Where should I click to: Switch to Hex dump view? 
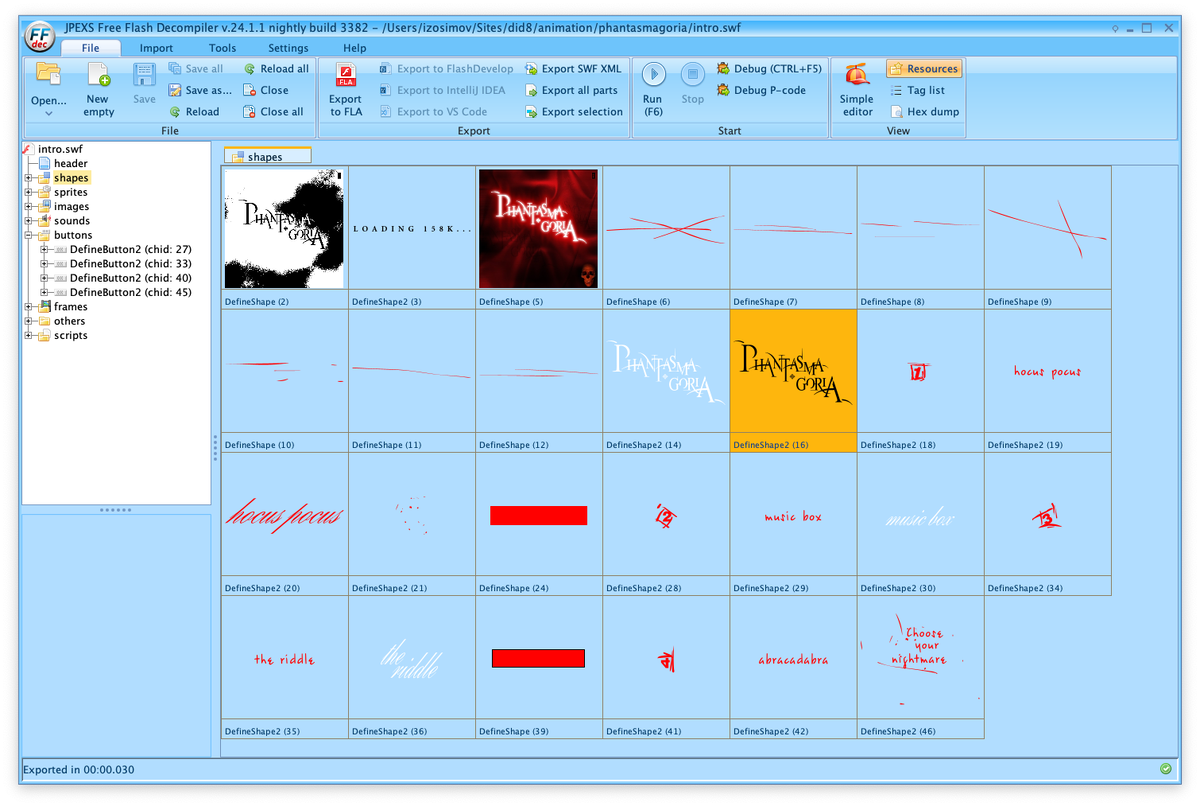925,112
